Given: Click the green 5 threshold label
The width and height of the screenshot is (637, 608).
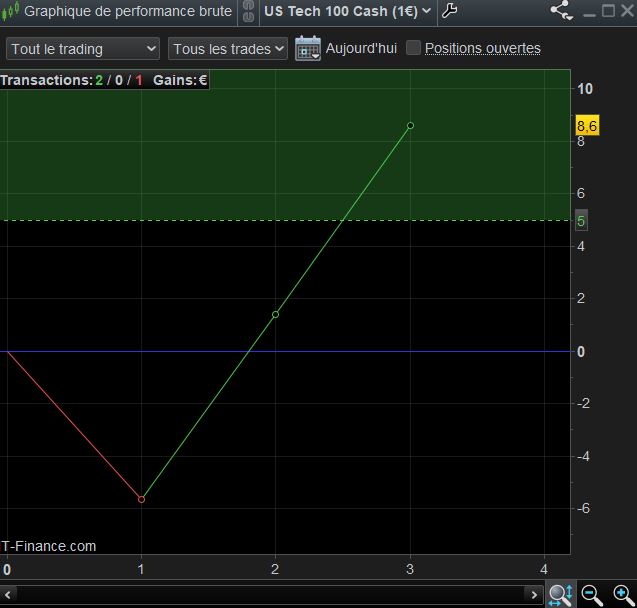Looking at the screenshot, I should (x=581, y=221).
